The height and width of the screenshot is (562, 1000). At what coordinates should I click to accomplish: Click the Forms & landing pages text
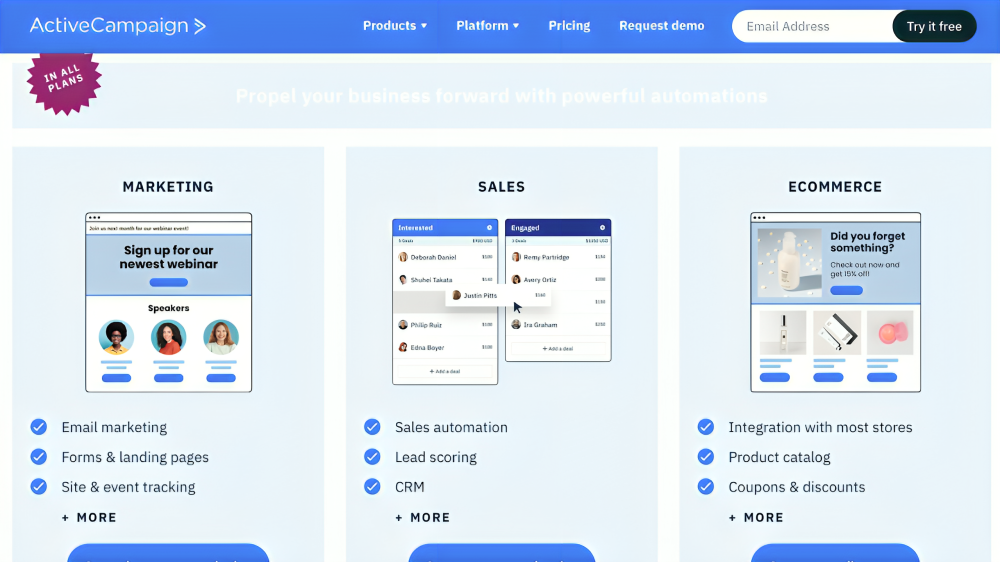click(135, 457)
